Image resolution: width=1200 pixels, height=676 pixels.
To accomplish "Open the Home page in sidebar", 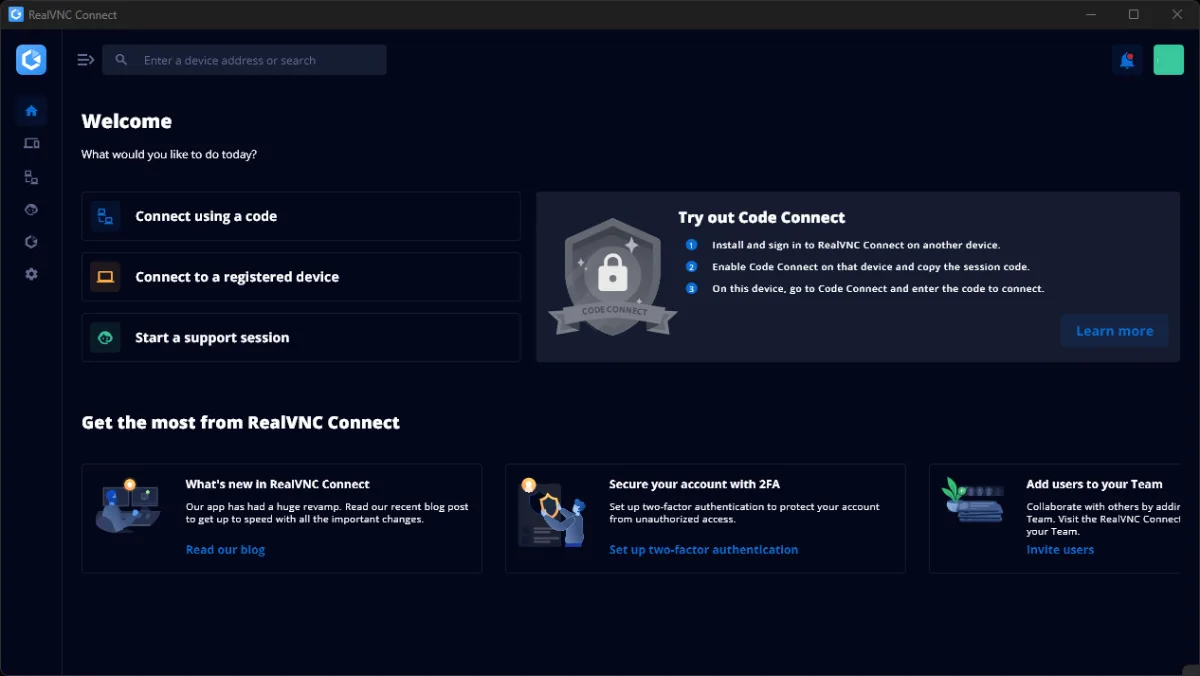I will (x=31, y=111).
